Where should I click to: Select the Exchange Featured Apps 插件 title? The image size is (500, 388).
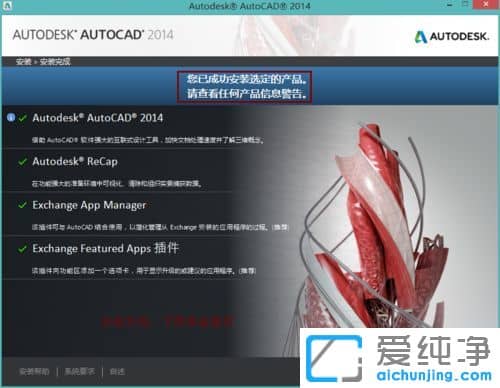point(106,249)
